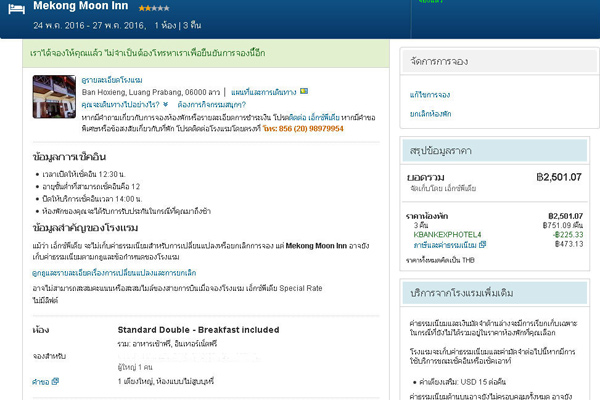Click the popup icon beside คำขอ
Image resolution: width=600 pixels, height=400 pixels.
coord(56,382)
